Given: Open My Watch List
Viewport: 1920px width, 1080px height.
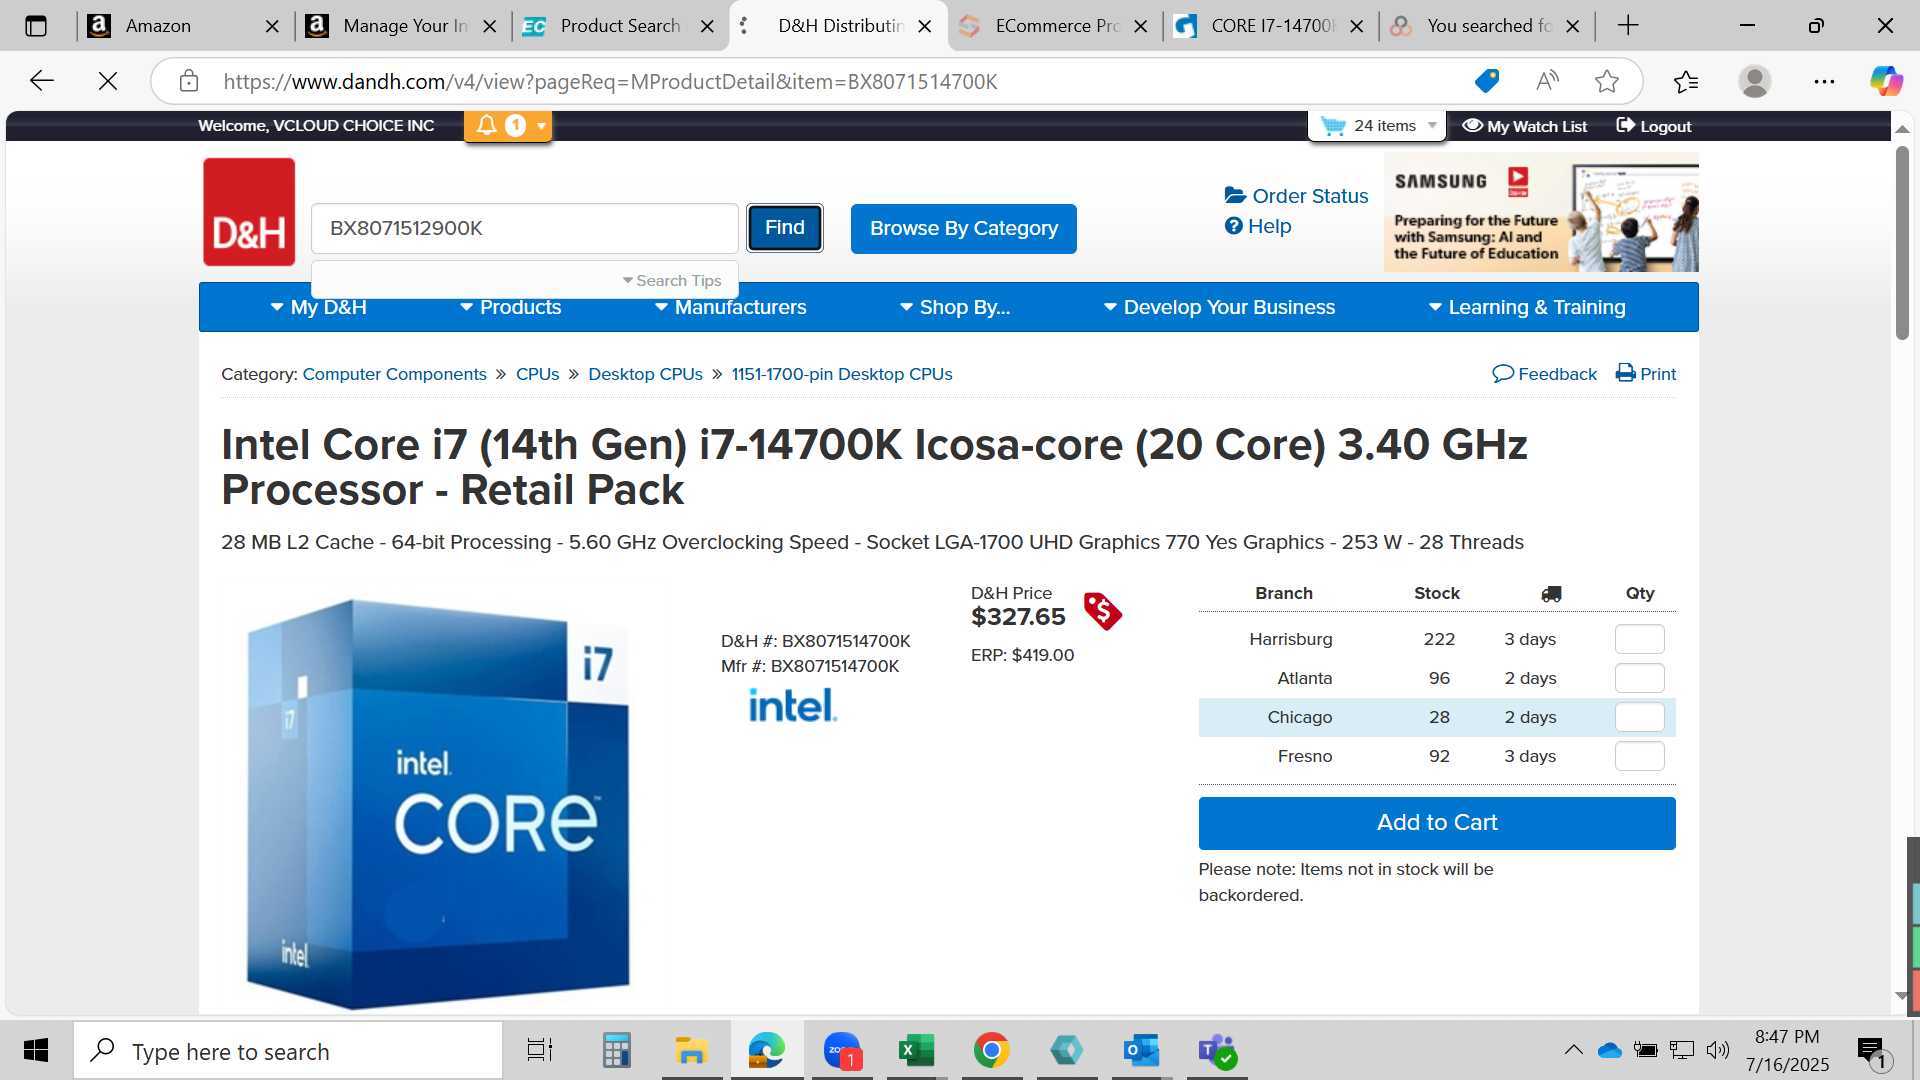Looking at the screenshot, I should click(x=1525, y=126).
